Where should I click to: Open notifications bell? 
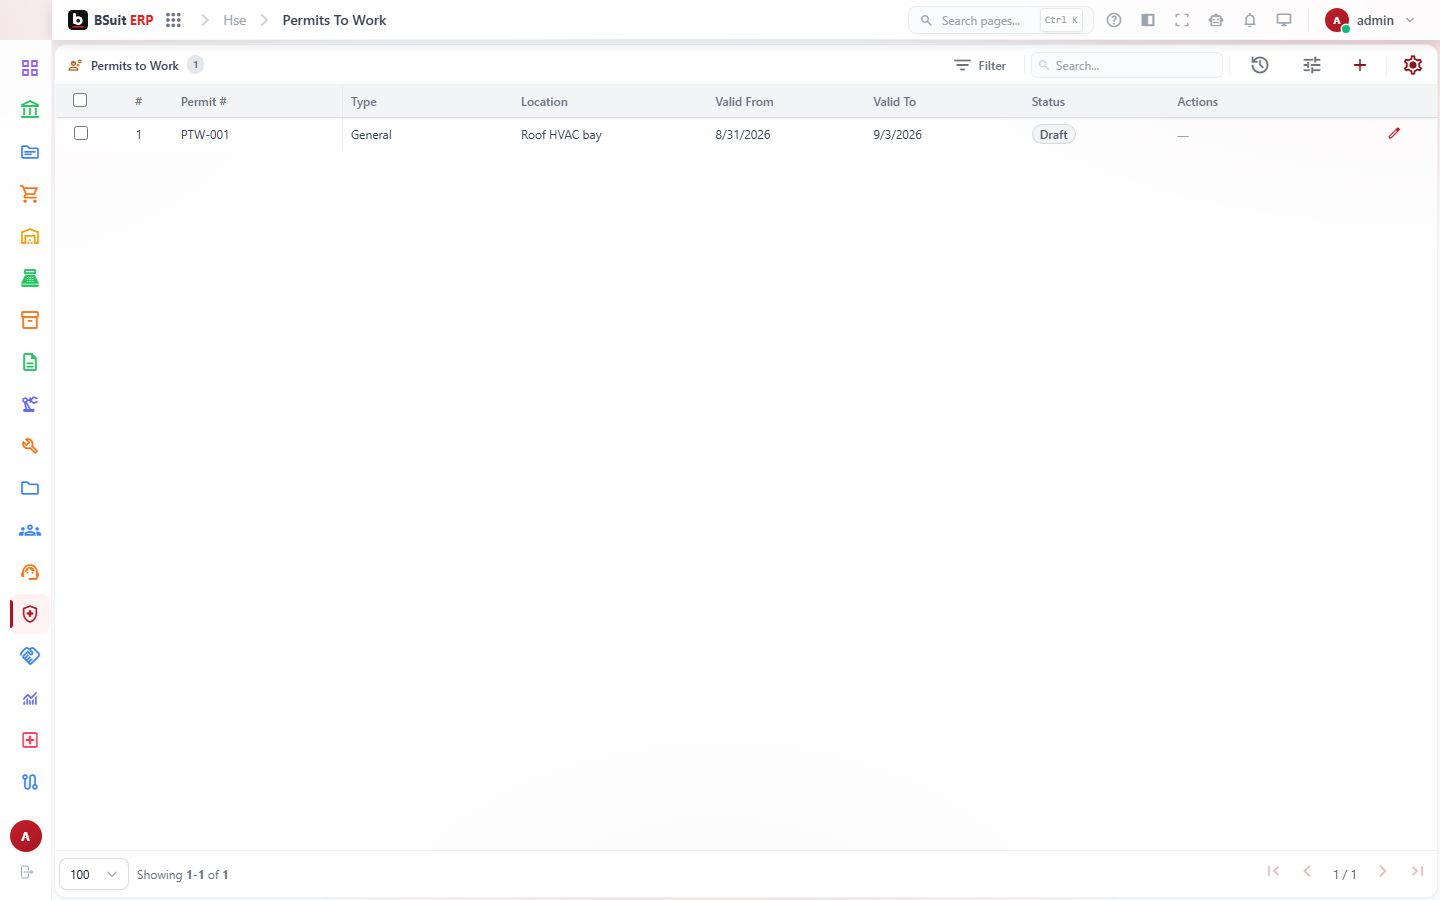coord(1250,20)
